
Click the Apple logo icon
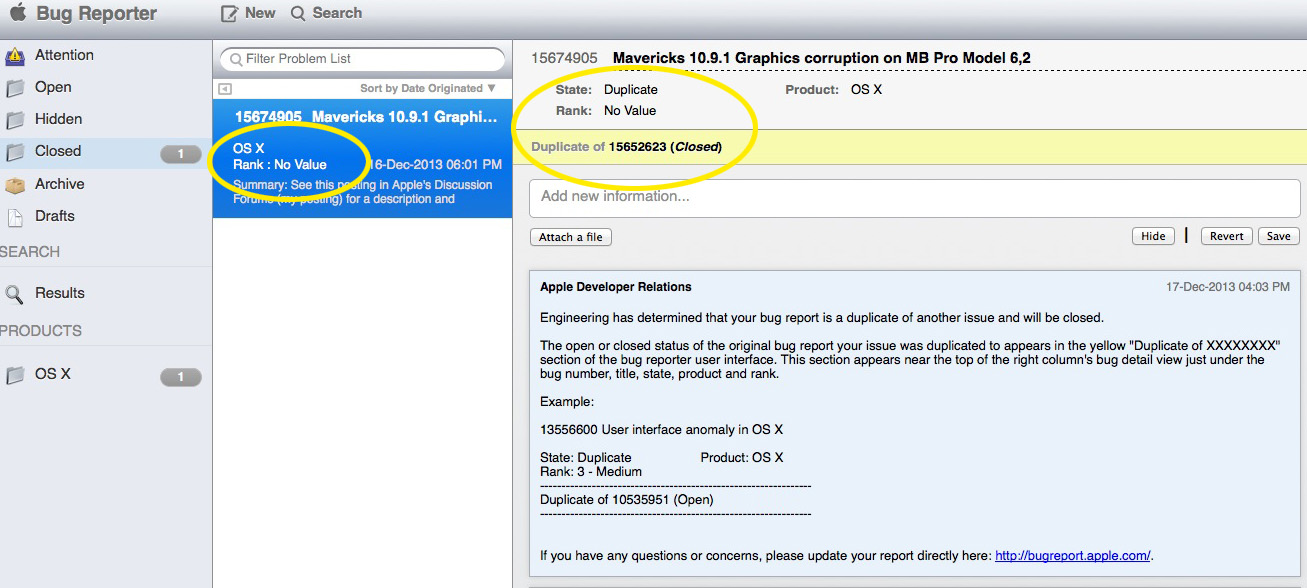(18, 12)
